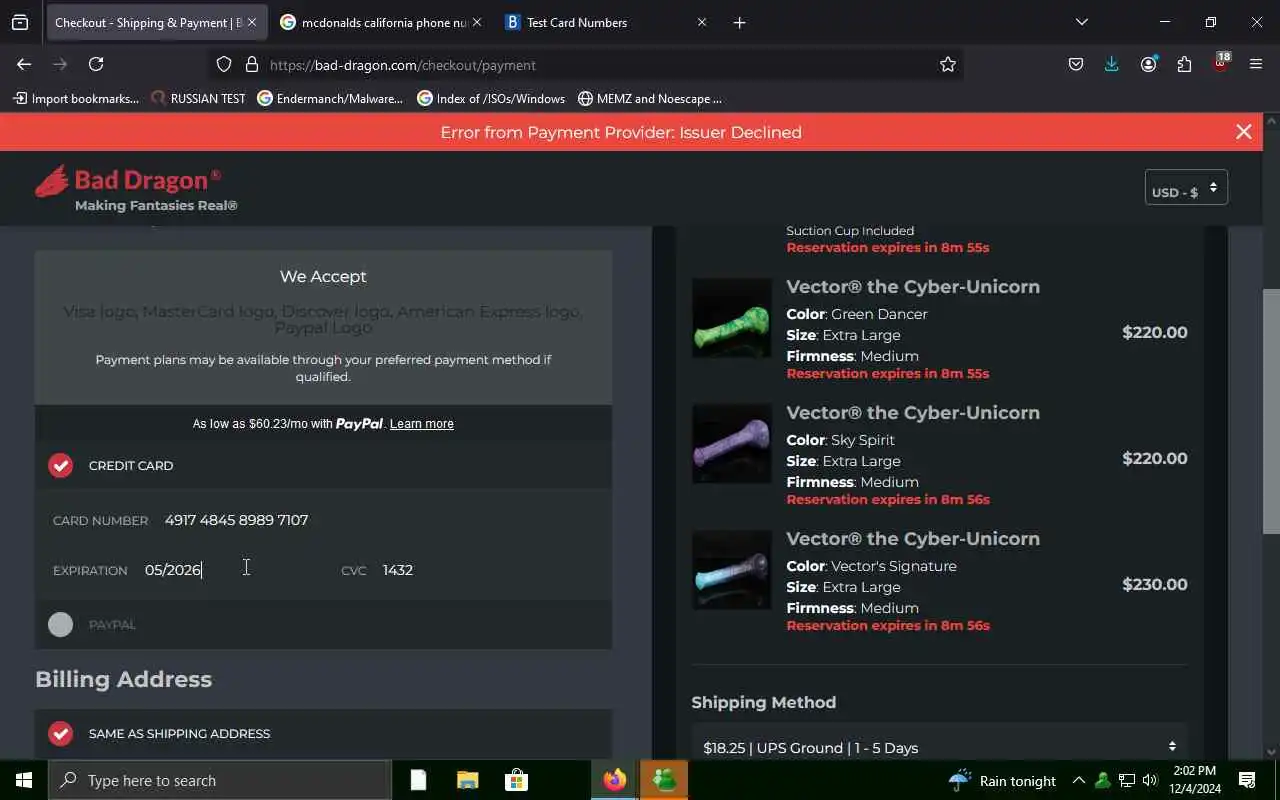Open the downloads panel
The height and width of the screenshot is (800, 1280).
[x=1112, y=64]
